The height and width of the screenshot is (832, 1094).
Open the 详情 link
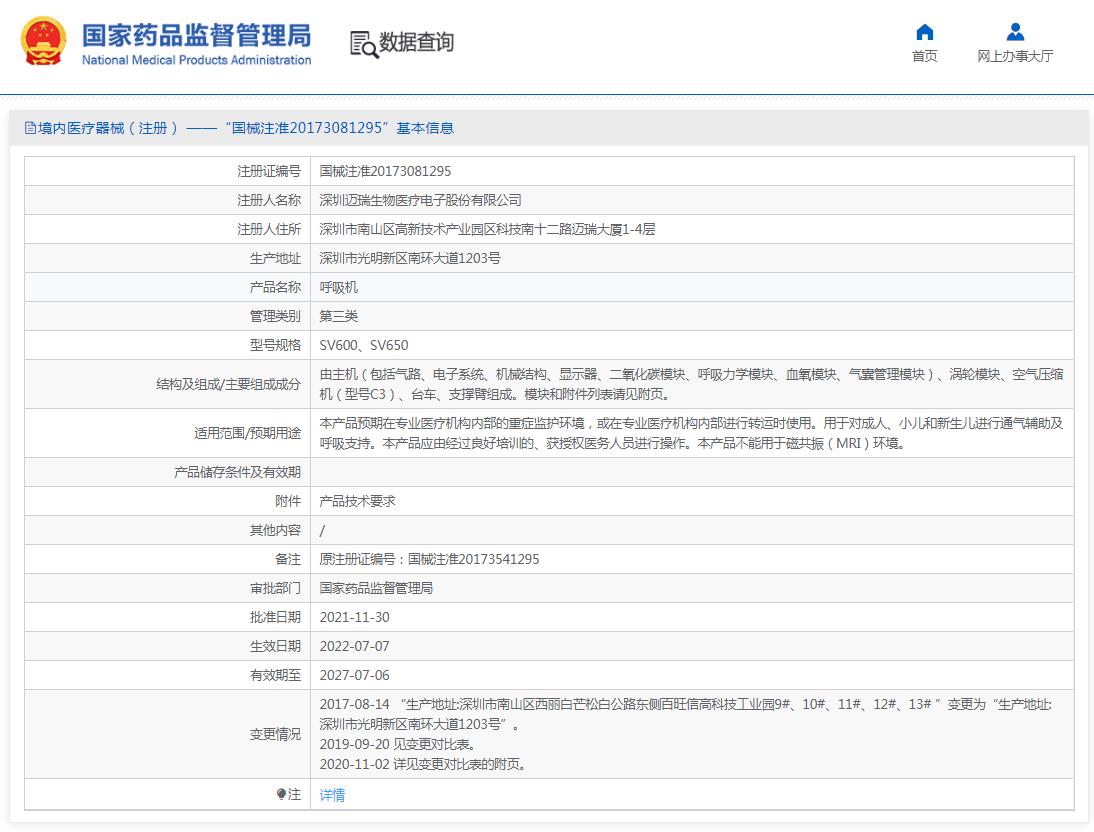tap(332, 794)
